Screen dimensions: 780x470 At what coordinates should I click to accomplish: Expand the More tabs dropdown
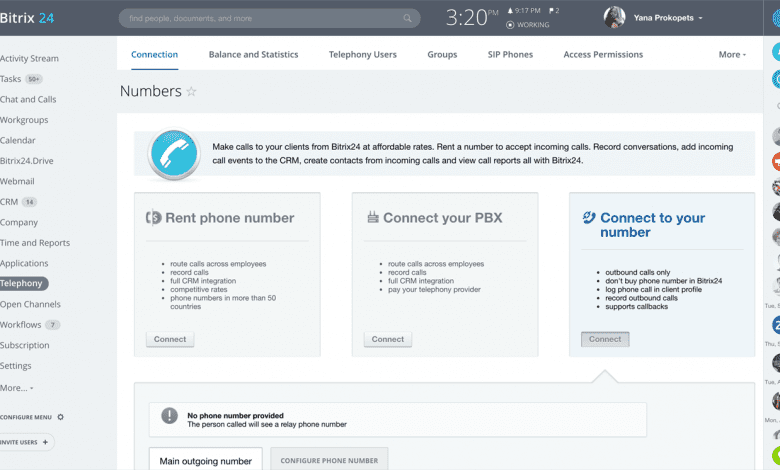(732, 55)
